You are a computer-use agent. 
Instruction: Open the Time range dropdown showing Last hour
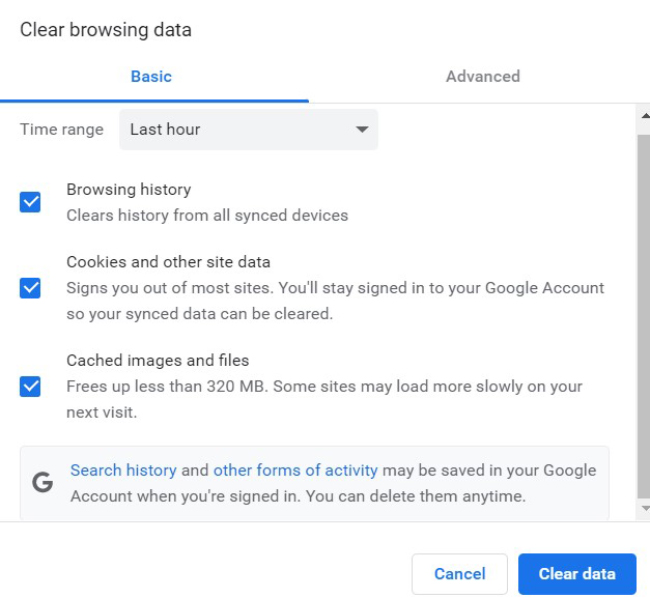click(x=248, y=129)
